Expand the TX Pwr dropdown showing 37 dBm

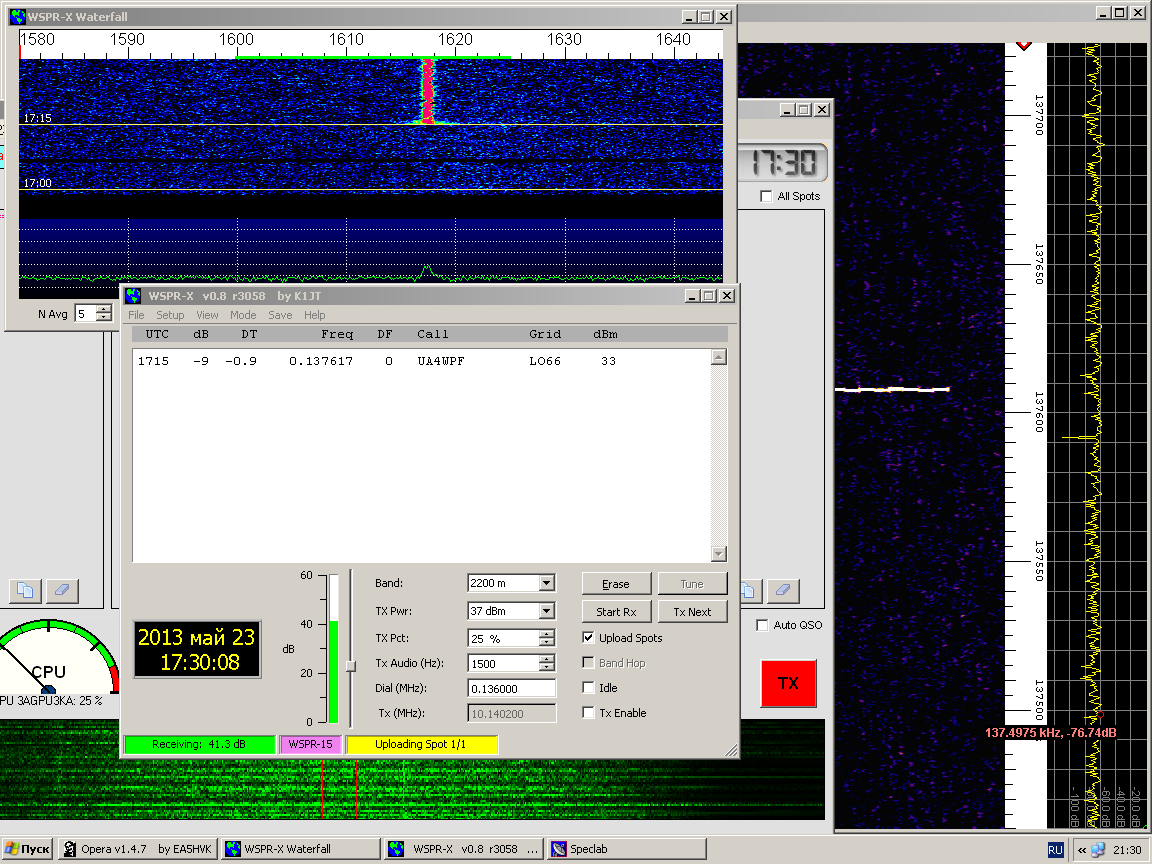pos(546,611)
